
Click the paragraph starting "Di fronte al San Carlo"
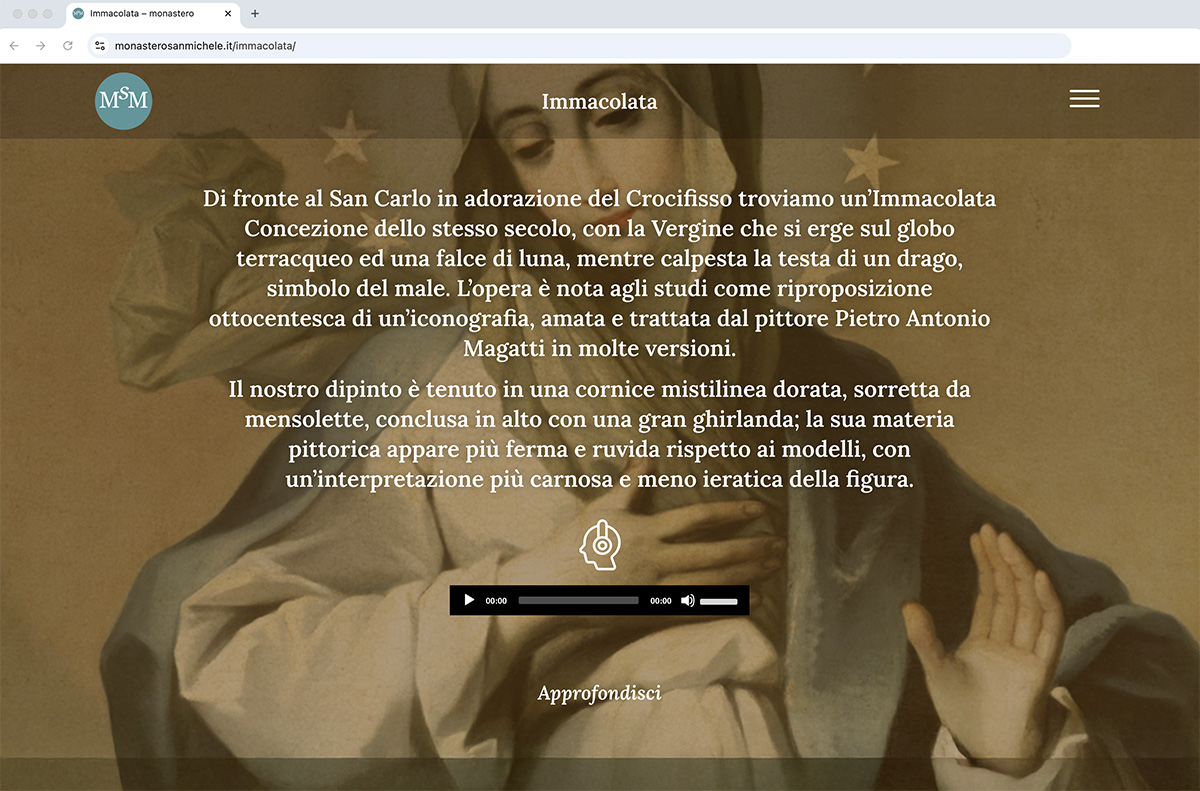[600, 274]
